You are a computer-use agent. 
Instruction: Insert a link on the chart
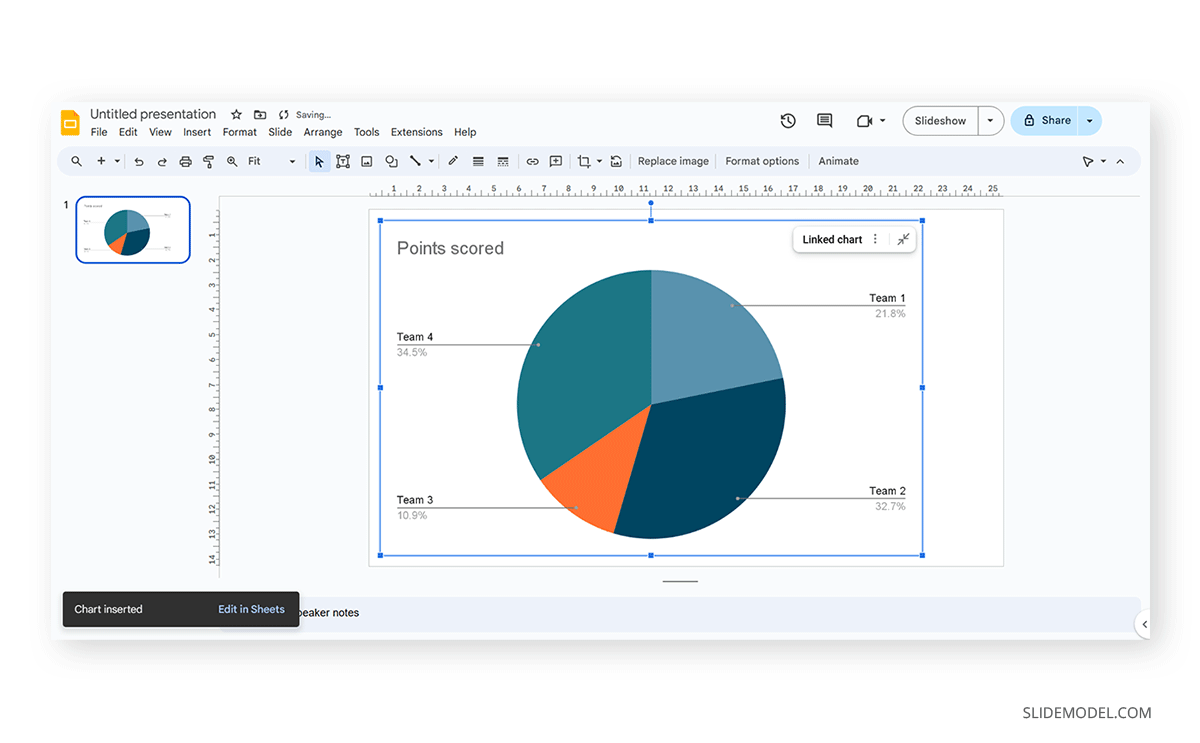[532, 161]
